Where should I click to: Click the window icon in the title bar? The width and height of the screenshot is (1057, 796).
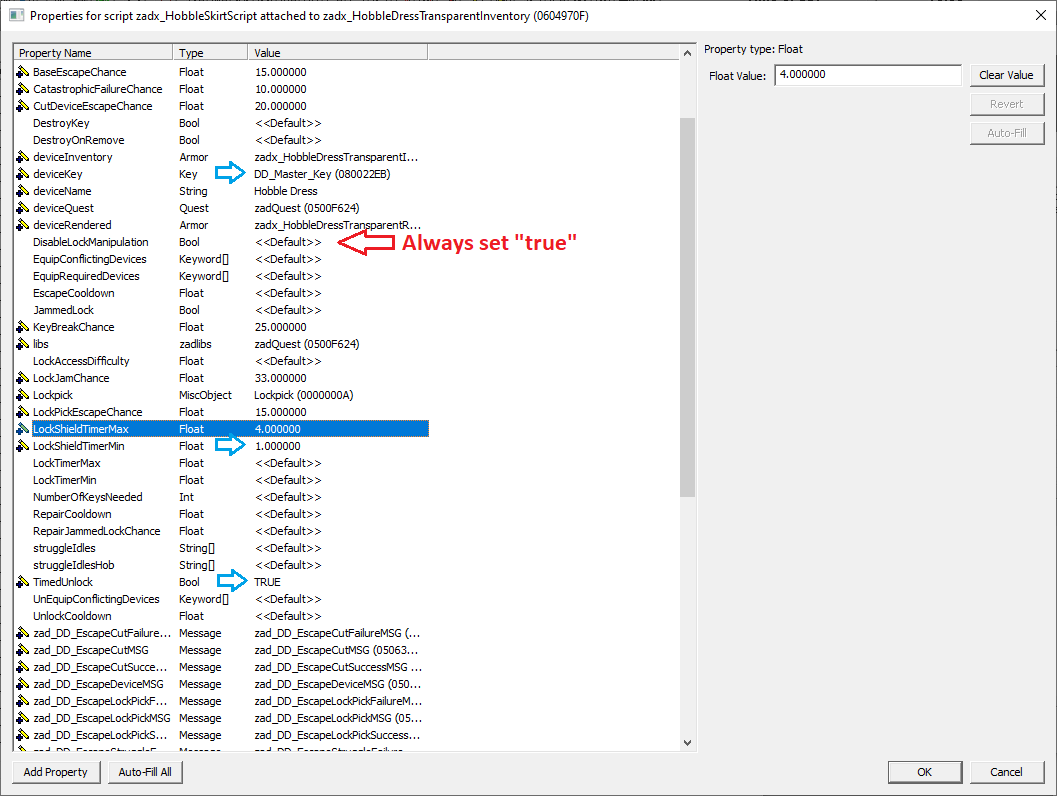[16, 15]
